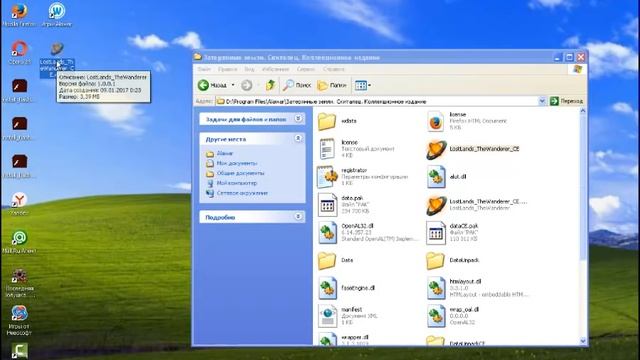This screenshot has height=360, width=640.
Task: Select the DataUnpack folder
Action: point(453,260)
